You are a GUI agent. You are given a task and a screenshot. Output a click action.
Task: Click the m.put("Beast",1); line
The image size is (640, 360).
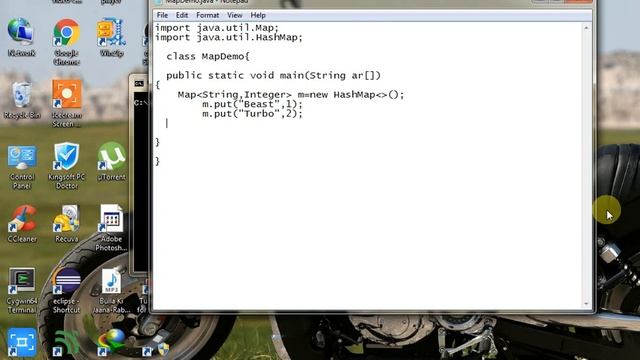252,104
